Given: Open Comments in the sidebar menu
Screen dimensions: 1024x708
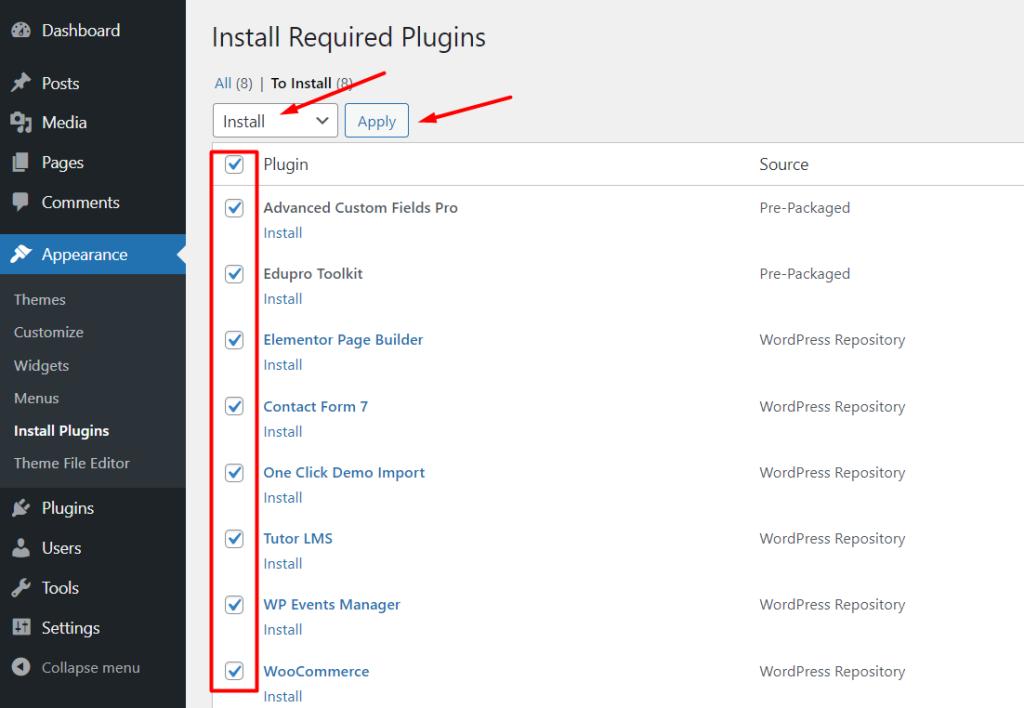Looking at the screenshot, I should tap(81, 202).
